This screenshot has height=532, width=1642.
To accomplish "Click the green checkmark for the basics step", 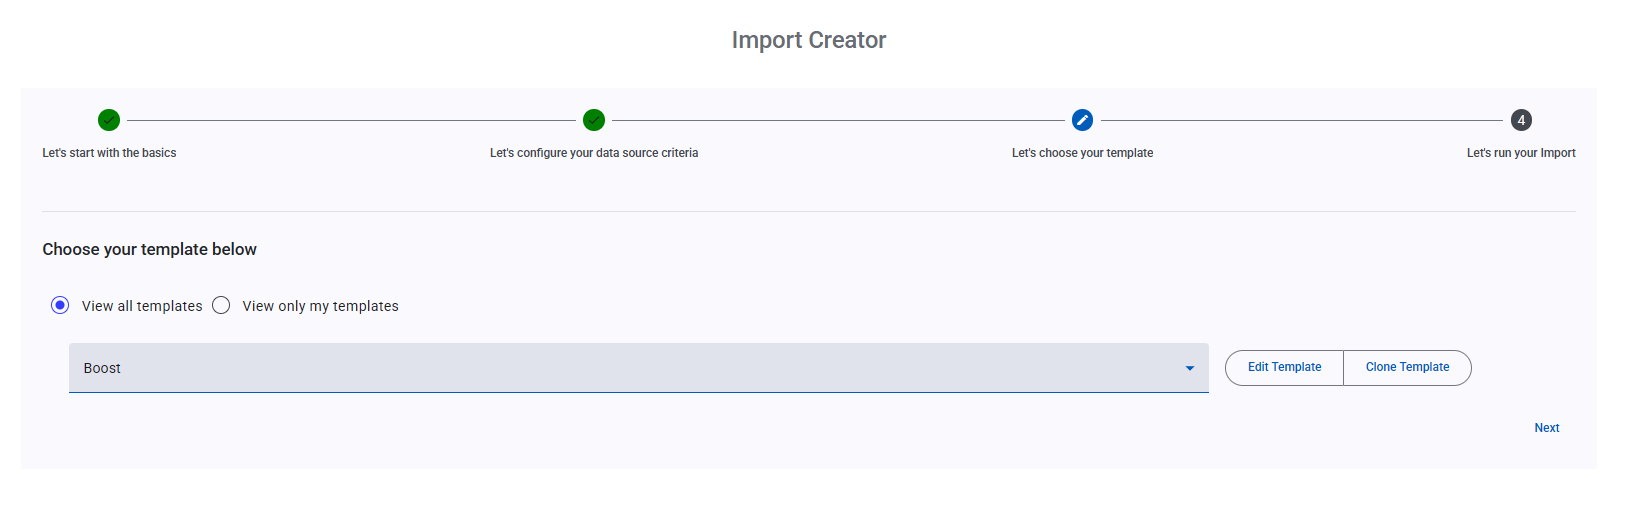I will coord(109,120).
